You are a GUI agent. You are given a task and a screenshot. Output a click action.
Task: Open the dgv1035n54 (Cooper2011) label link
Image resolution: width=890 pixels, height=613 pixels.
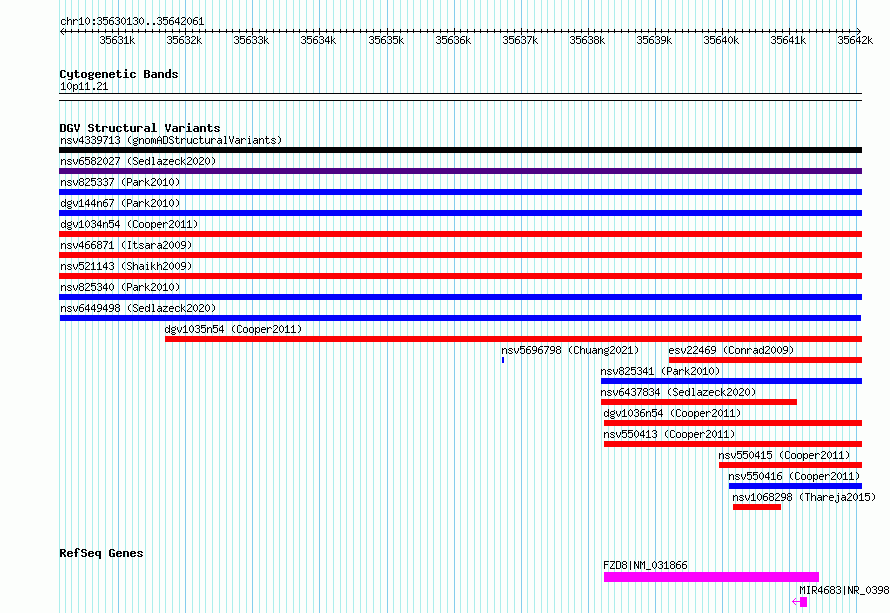tap(233, 329)
